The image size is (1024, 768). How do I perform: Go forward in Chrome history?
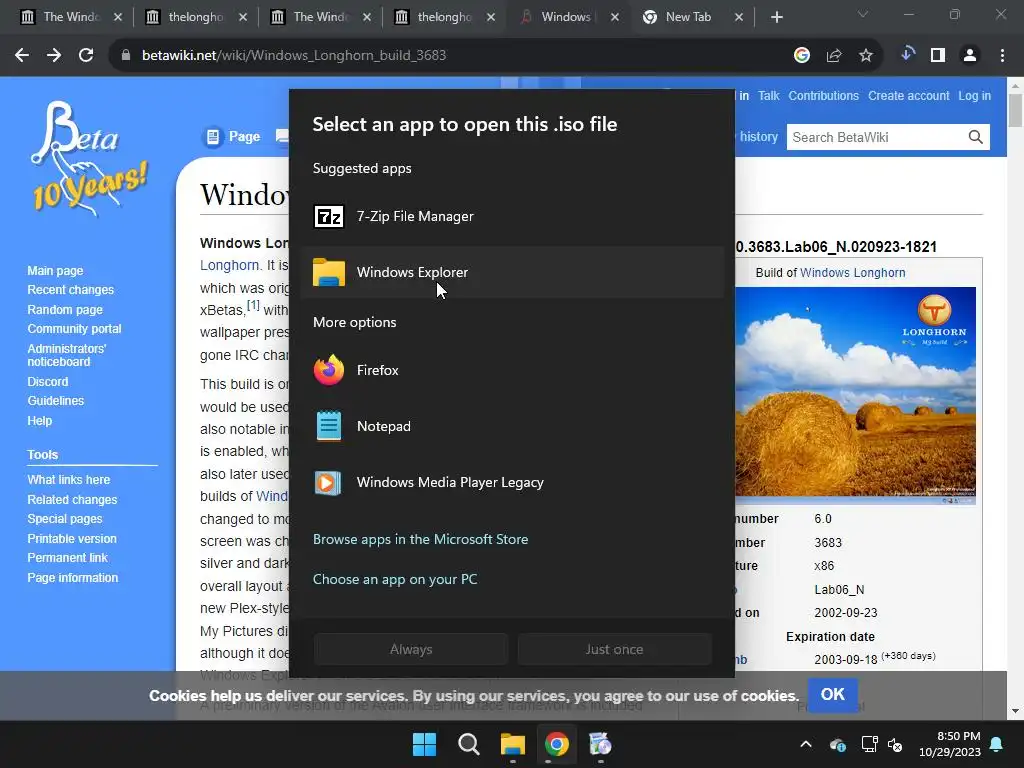point(54,56)
